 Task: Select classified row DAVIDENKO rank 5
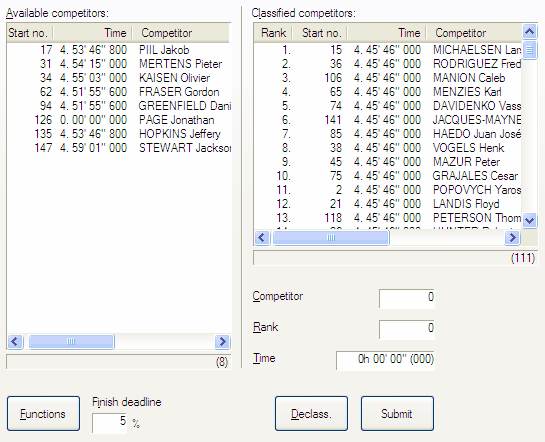click(388, 106)
